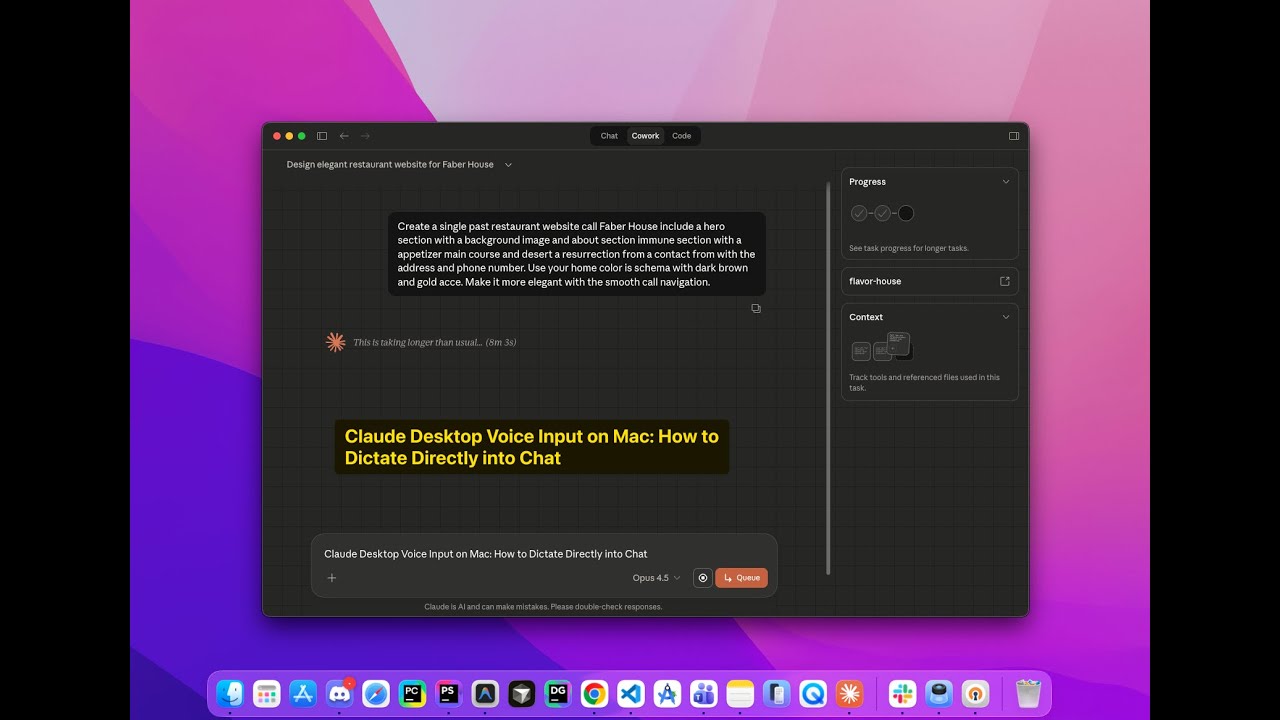Open Google Chrome from the dock

594,693
